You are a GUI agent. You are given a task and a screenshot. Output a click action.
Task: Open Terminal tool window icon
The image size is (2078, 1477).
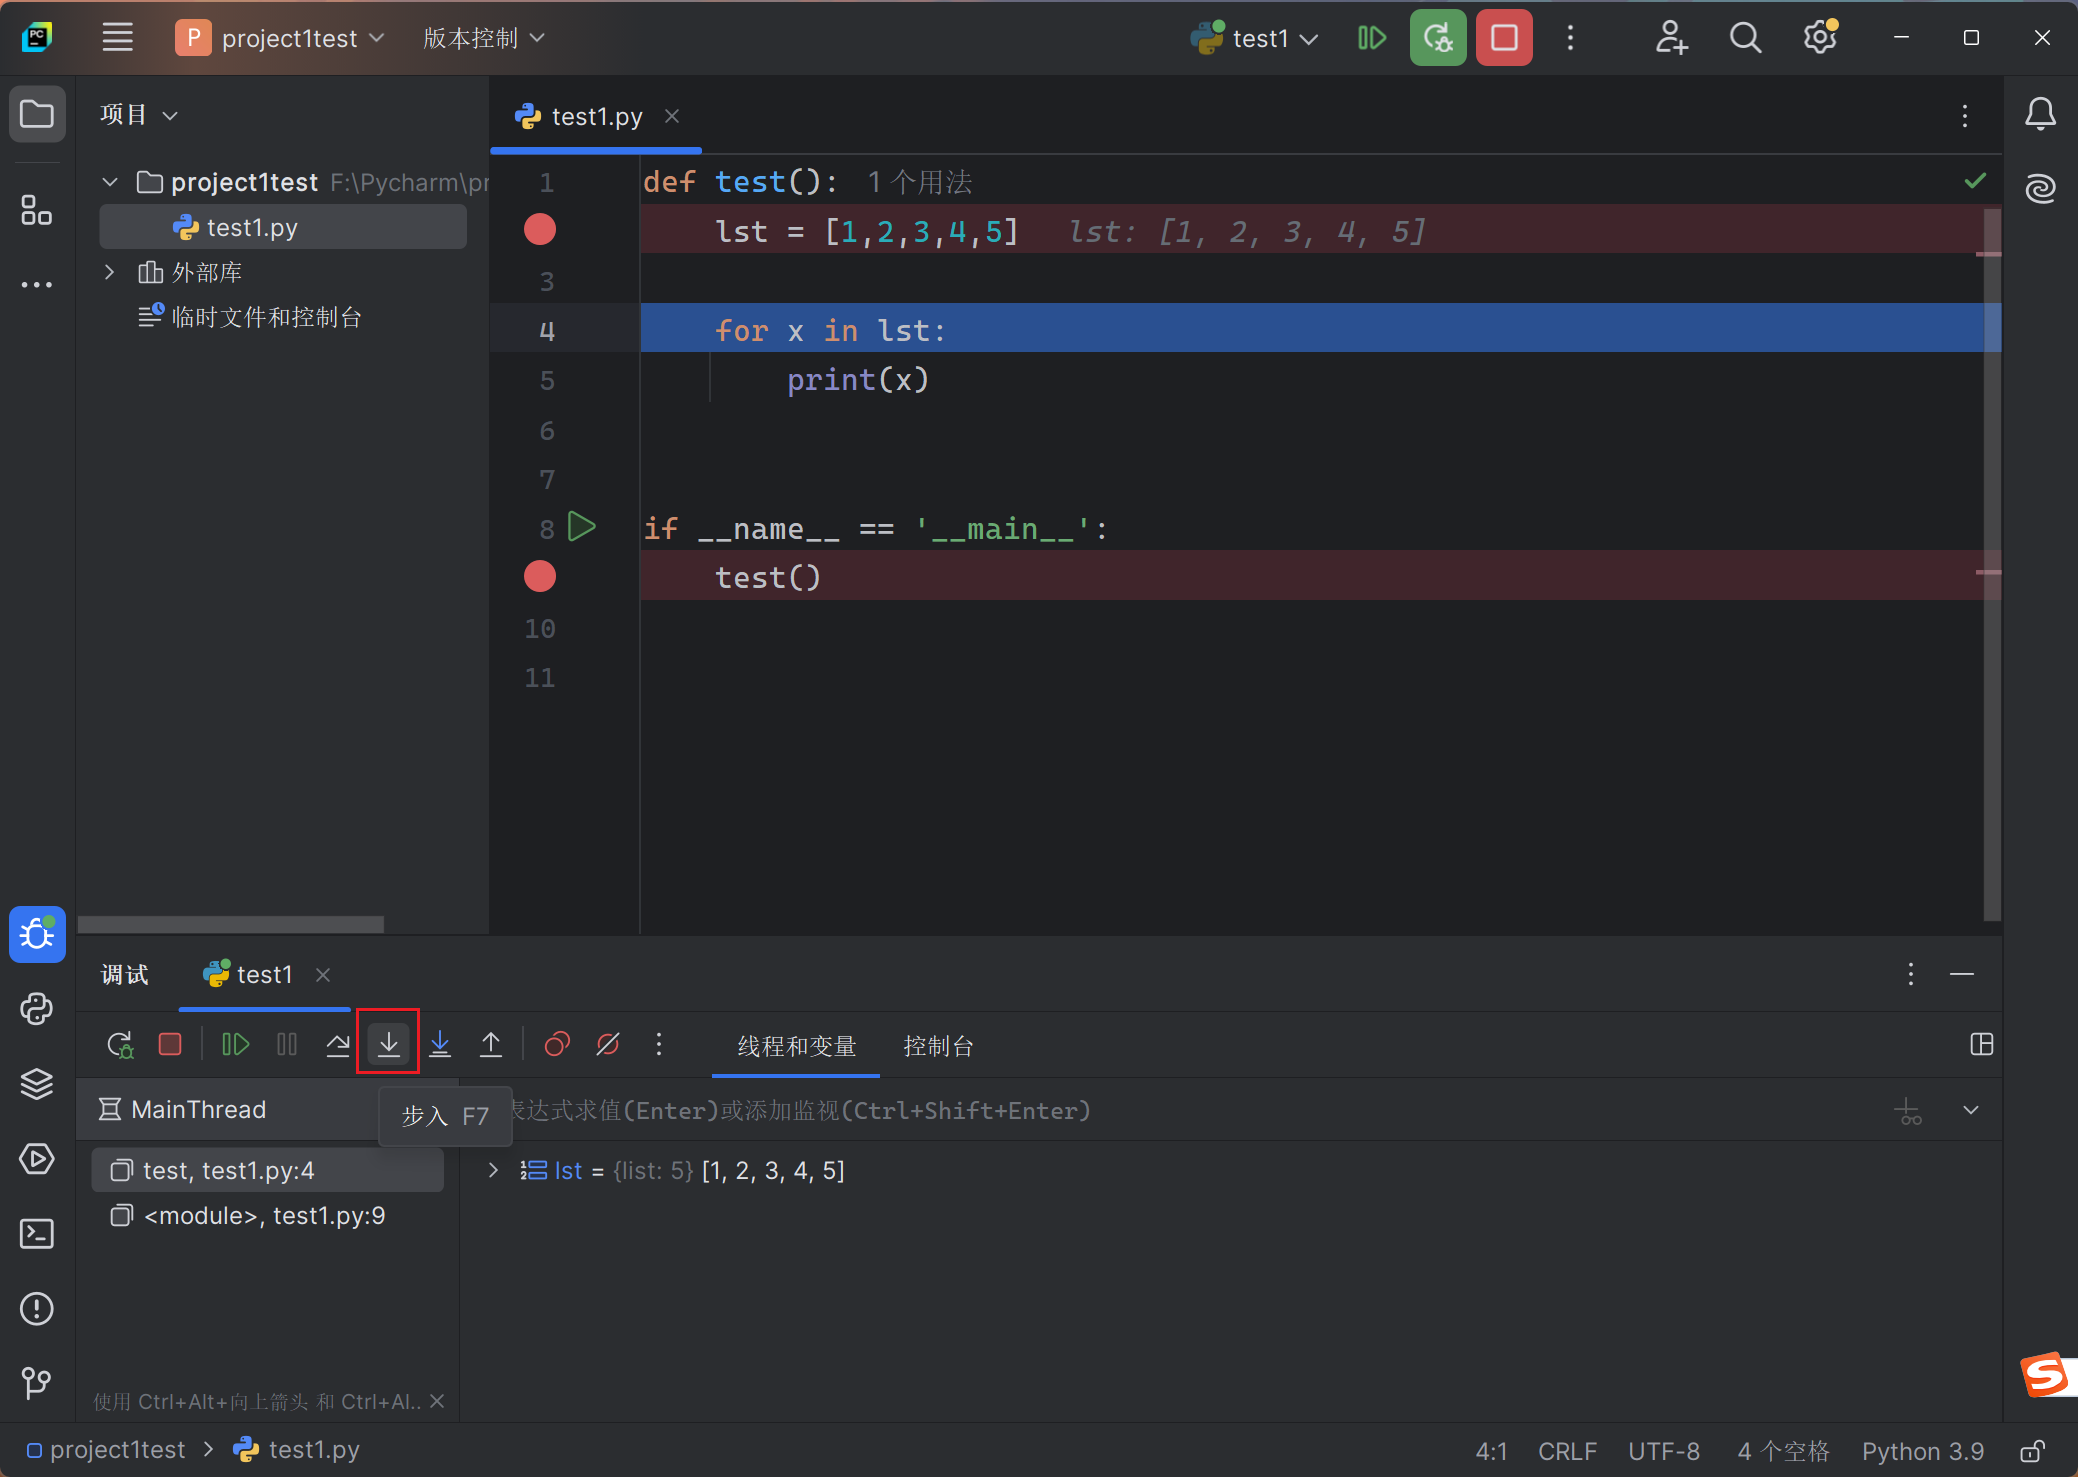coord(37,1234)
